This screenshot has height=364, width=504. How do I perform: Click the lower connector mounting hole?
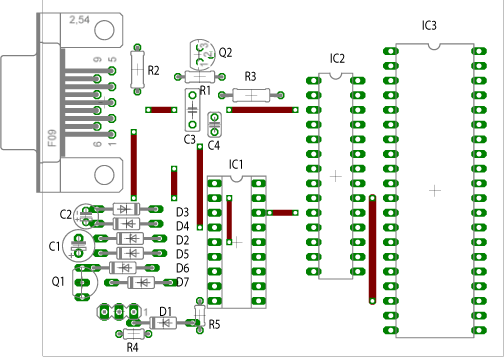[104, 175]
